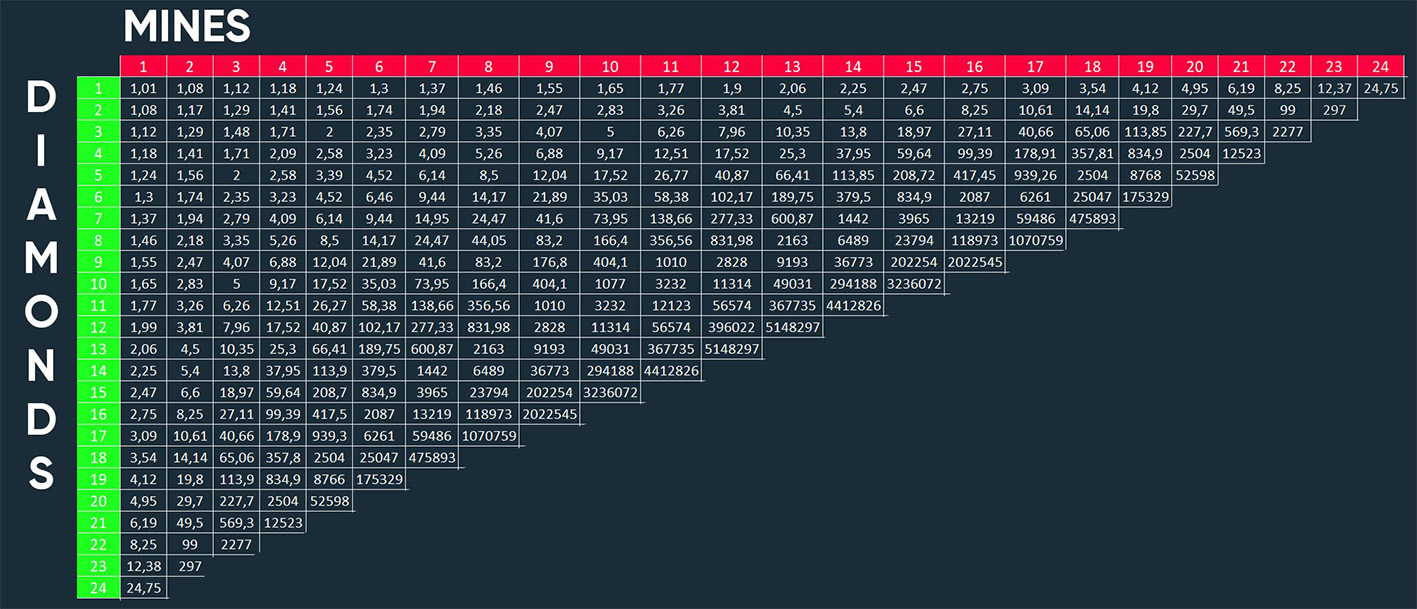1417x609 pixels.
Task: Select the multiplier cell 3236072 in row 15
Action: click(x=610, y=392)
